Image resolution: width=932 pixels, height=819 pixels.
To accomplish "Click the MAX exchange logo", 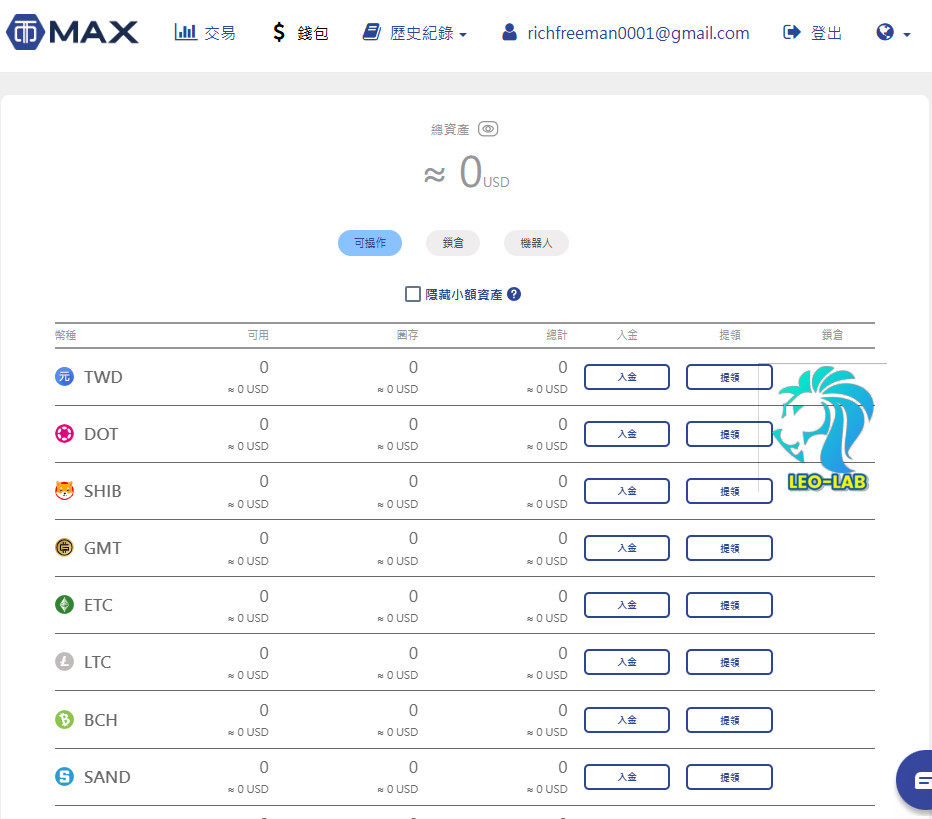I will coord(72,31).
